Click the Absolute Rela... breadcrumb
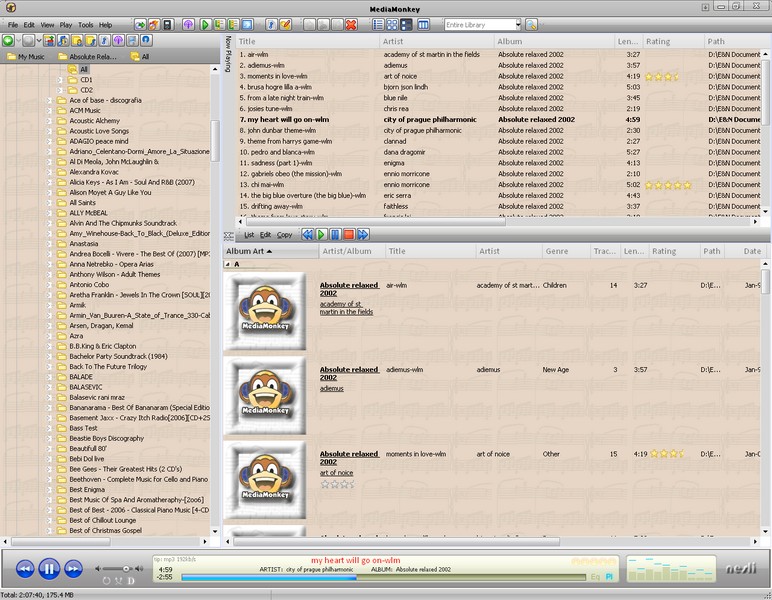The image size is (772, 600). (88, 57)
